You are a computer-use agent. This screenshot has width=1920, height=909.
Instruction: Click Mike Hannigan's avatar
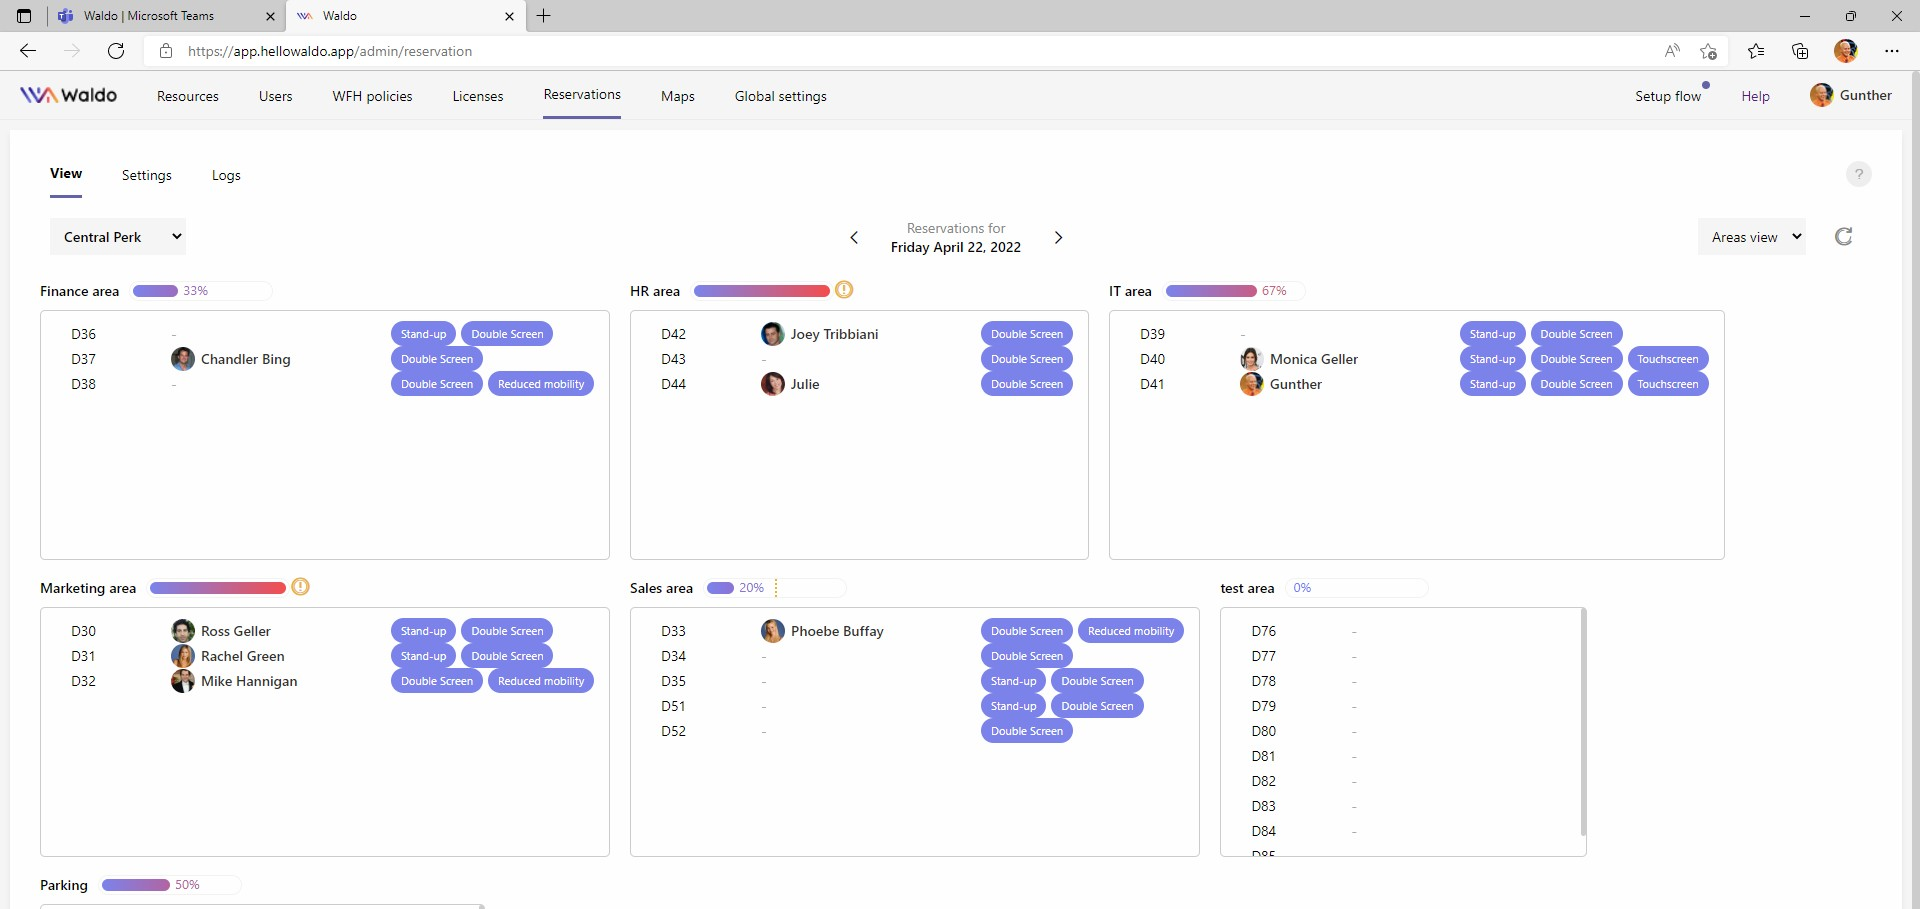tap(183, 681)
